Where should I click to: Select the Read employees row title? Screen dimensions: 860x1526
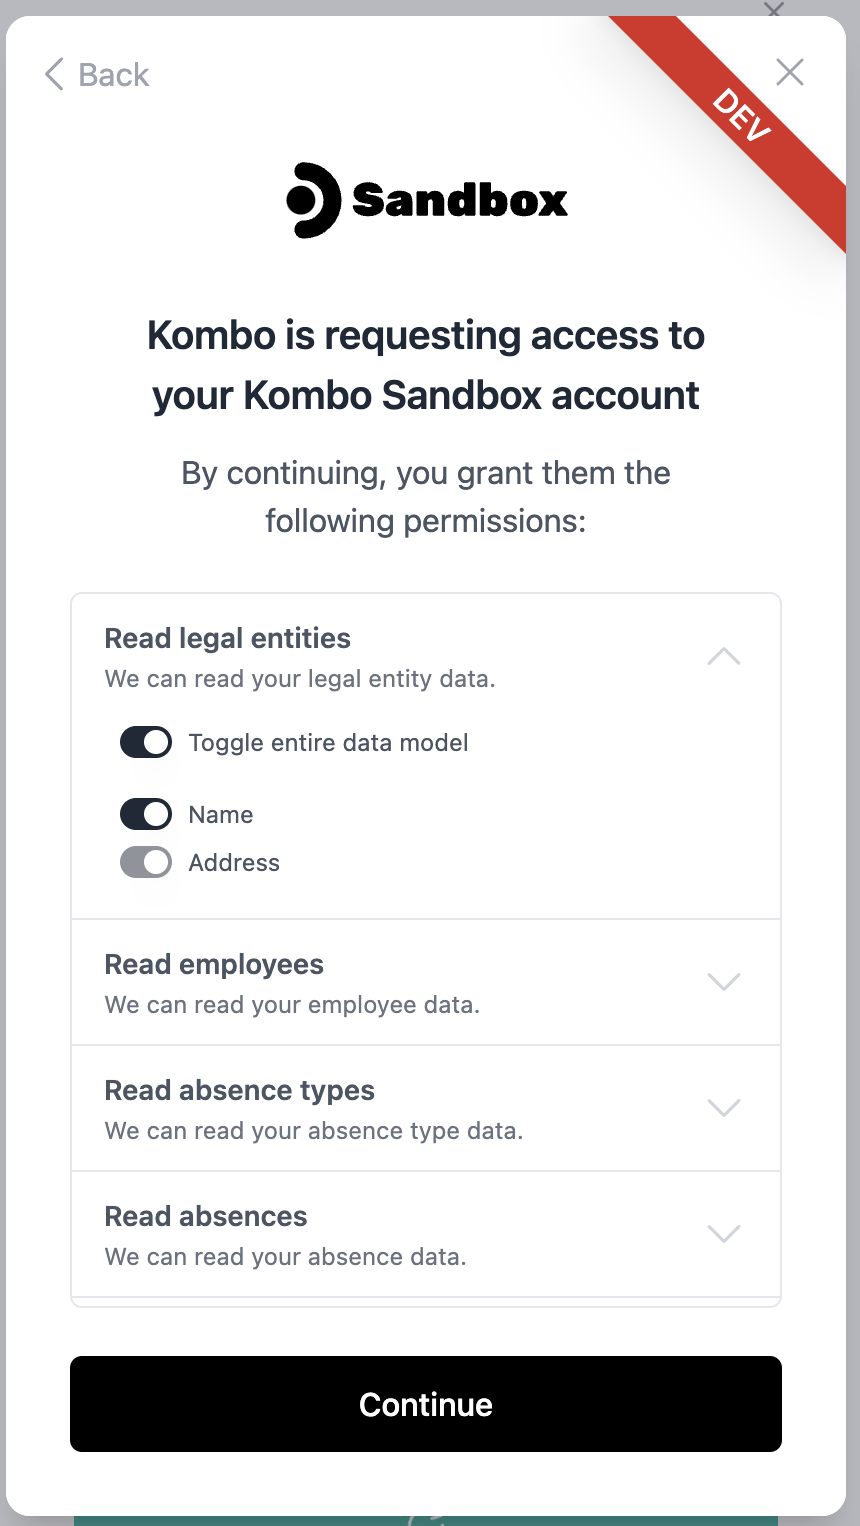click(214, 964)
